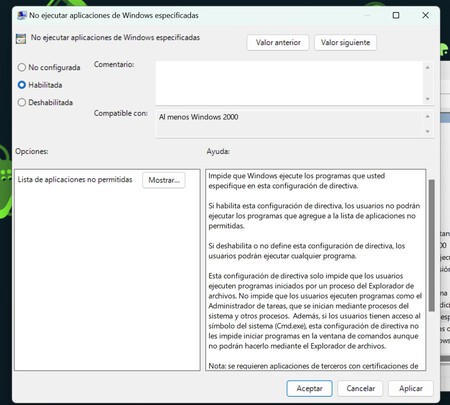
Task: Click the Compatible con scroll up arrow
Action: coord(428,116)
